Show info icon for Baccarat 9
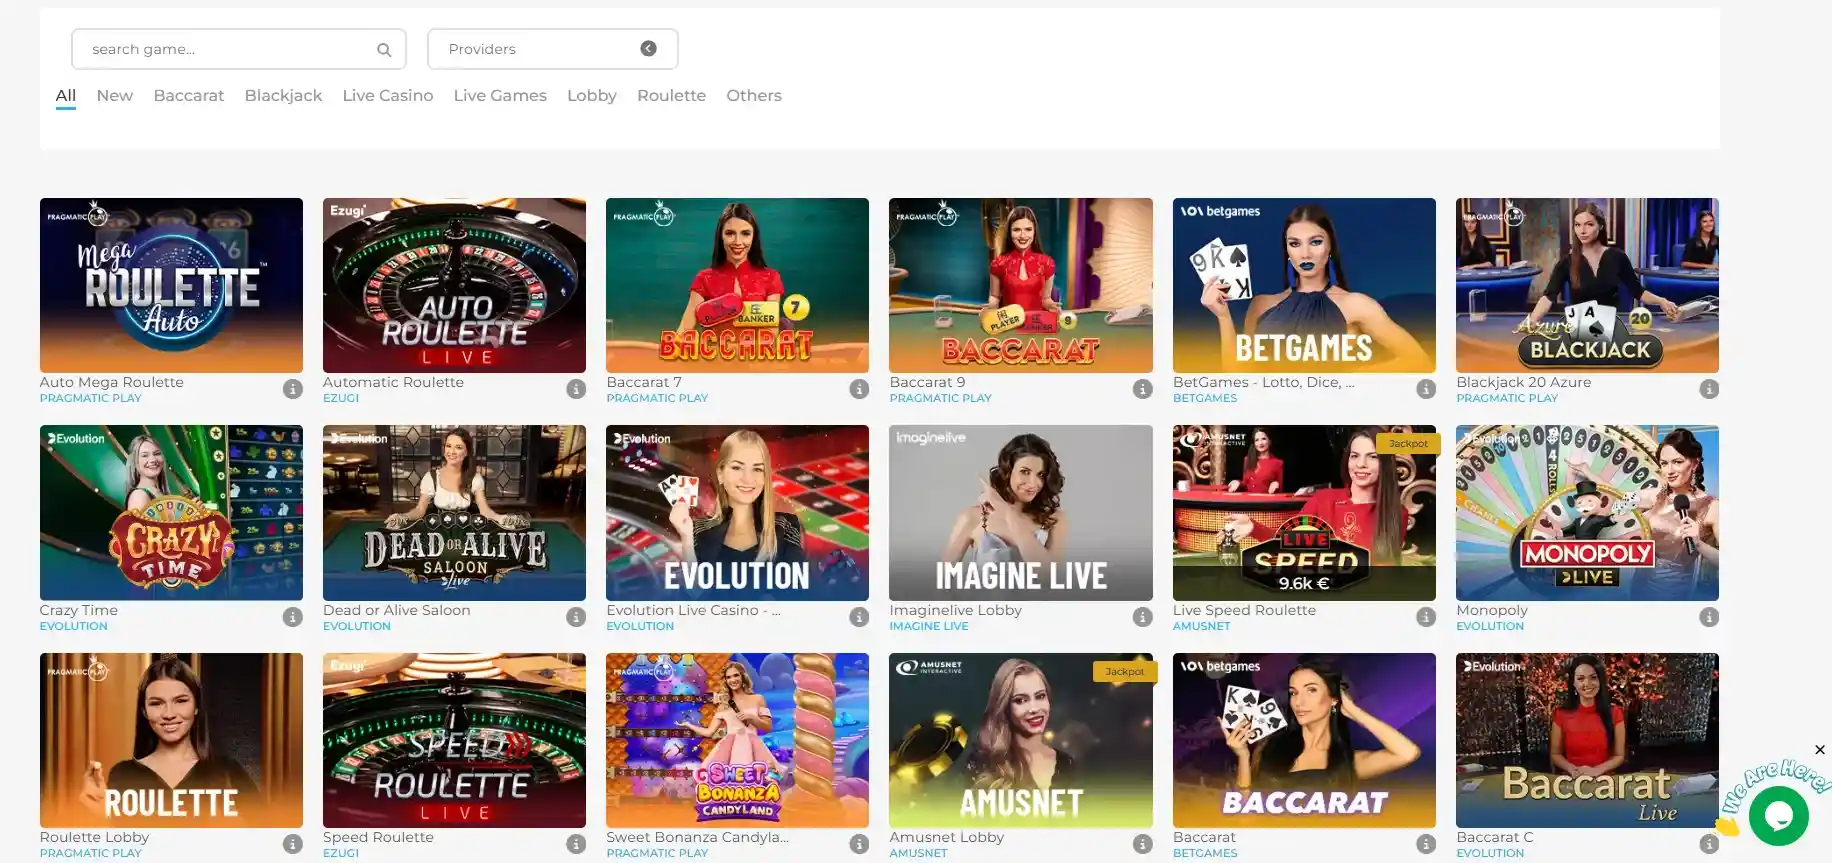The height and width of the screenshot is (863, 1832). click(x=1143, y=389)
